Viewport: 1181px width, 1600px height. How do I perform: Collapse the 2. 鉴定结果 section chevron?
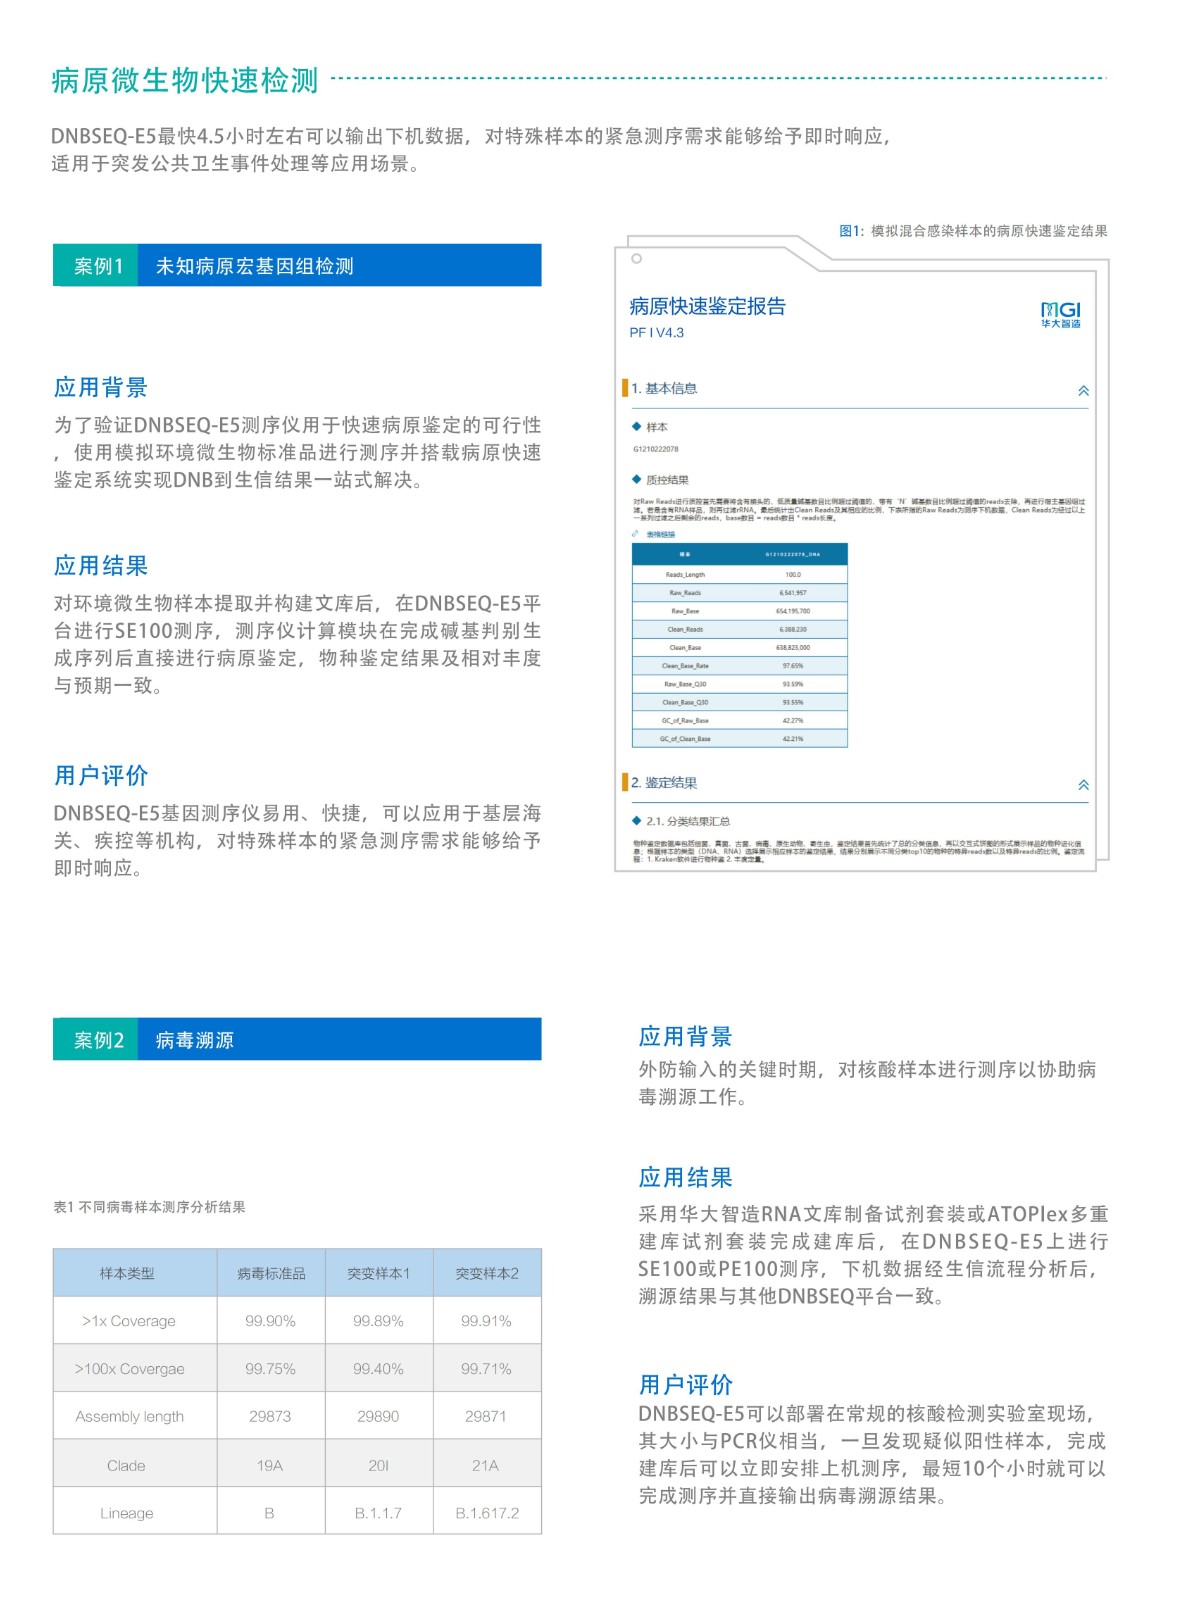[1083, 785]
